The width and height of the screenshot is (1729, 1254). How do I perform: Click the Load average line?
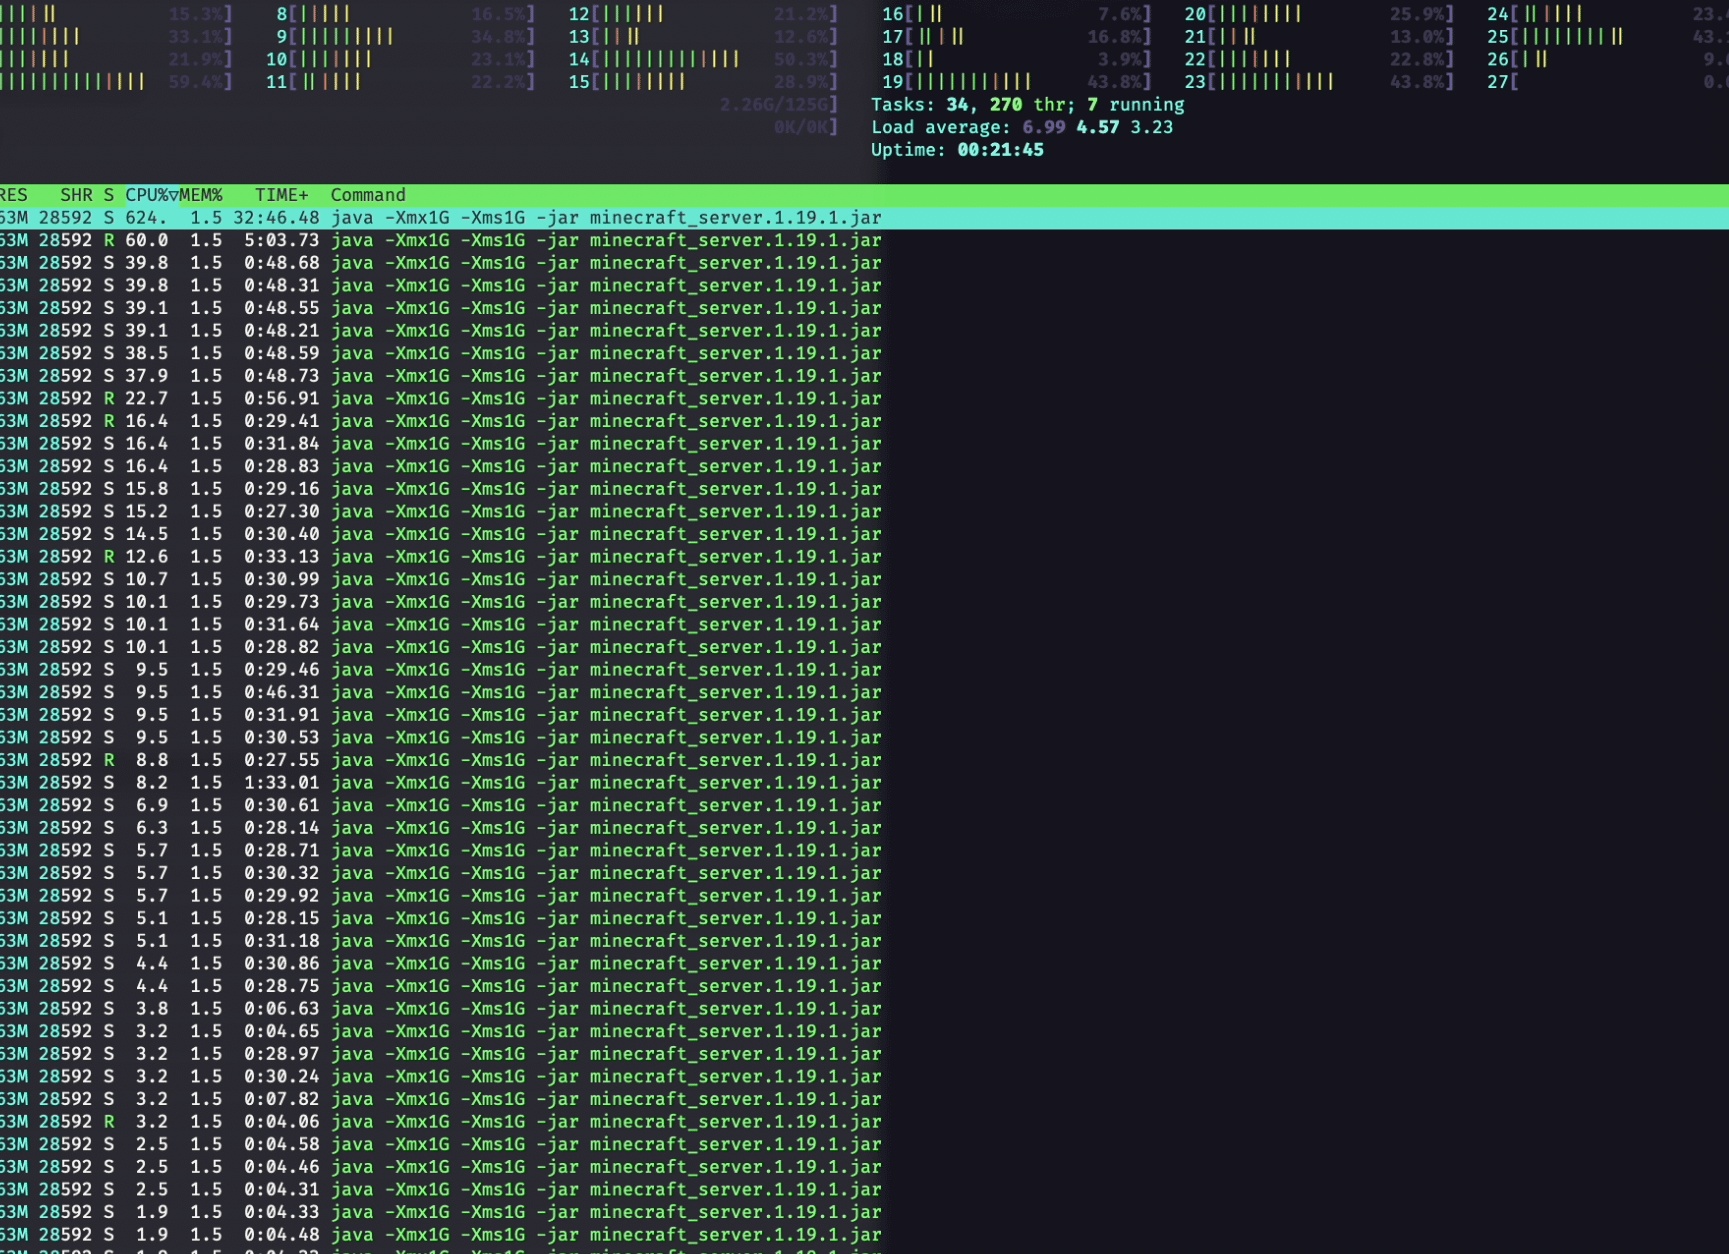(x=1022, y=127)
